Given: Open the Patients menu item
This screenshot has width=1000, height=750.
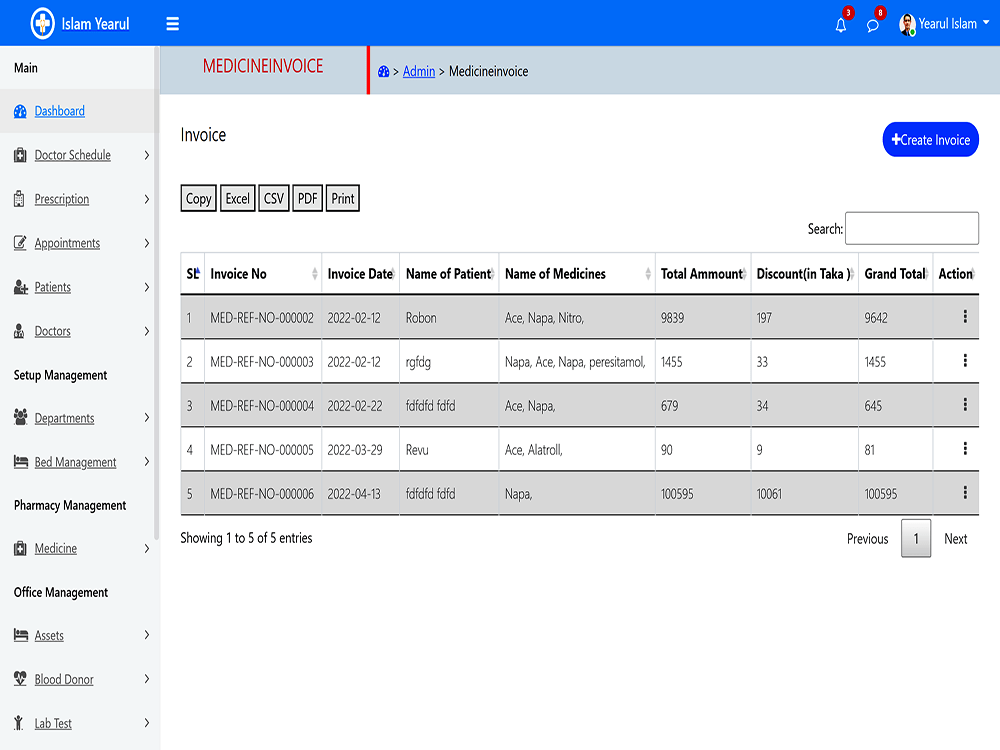Looking at the screenshot, I should [x=52, y=287].
